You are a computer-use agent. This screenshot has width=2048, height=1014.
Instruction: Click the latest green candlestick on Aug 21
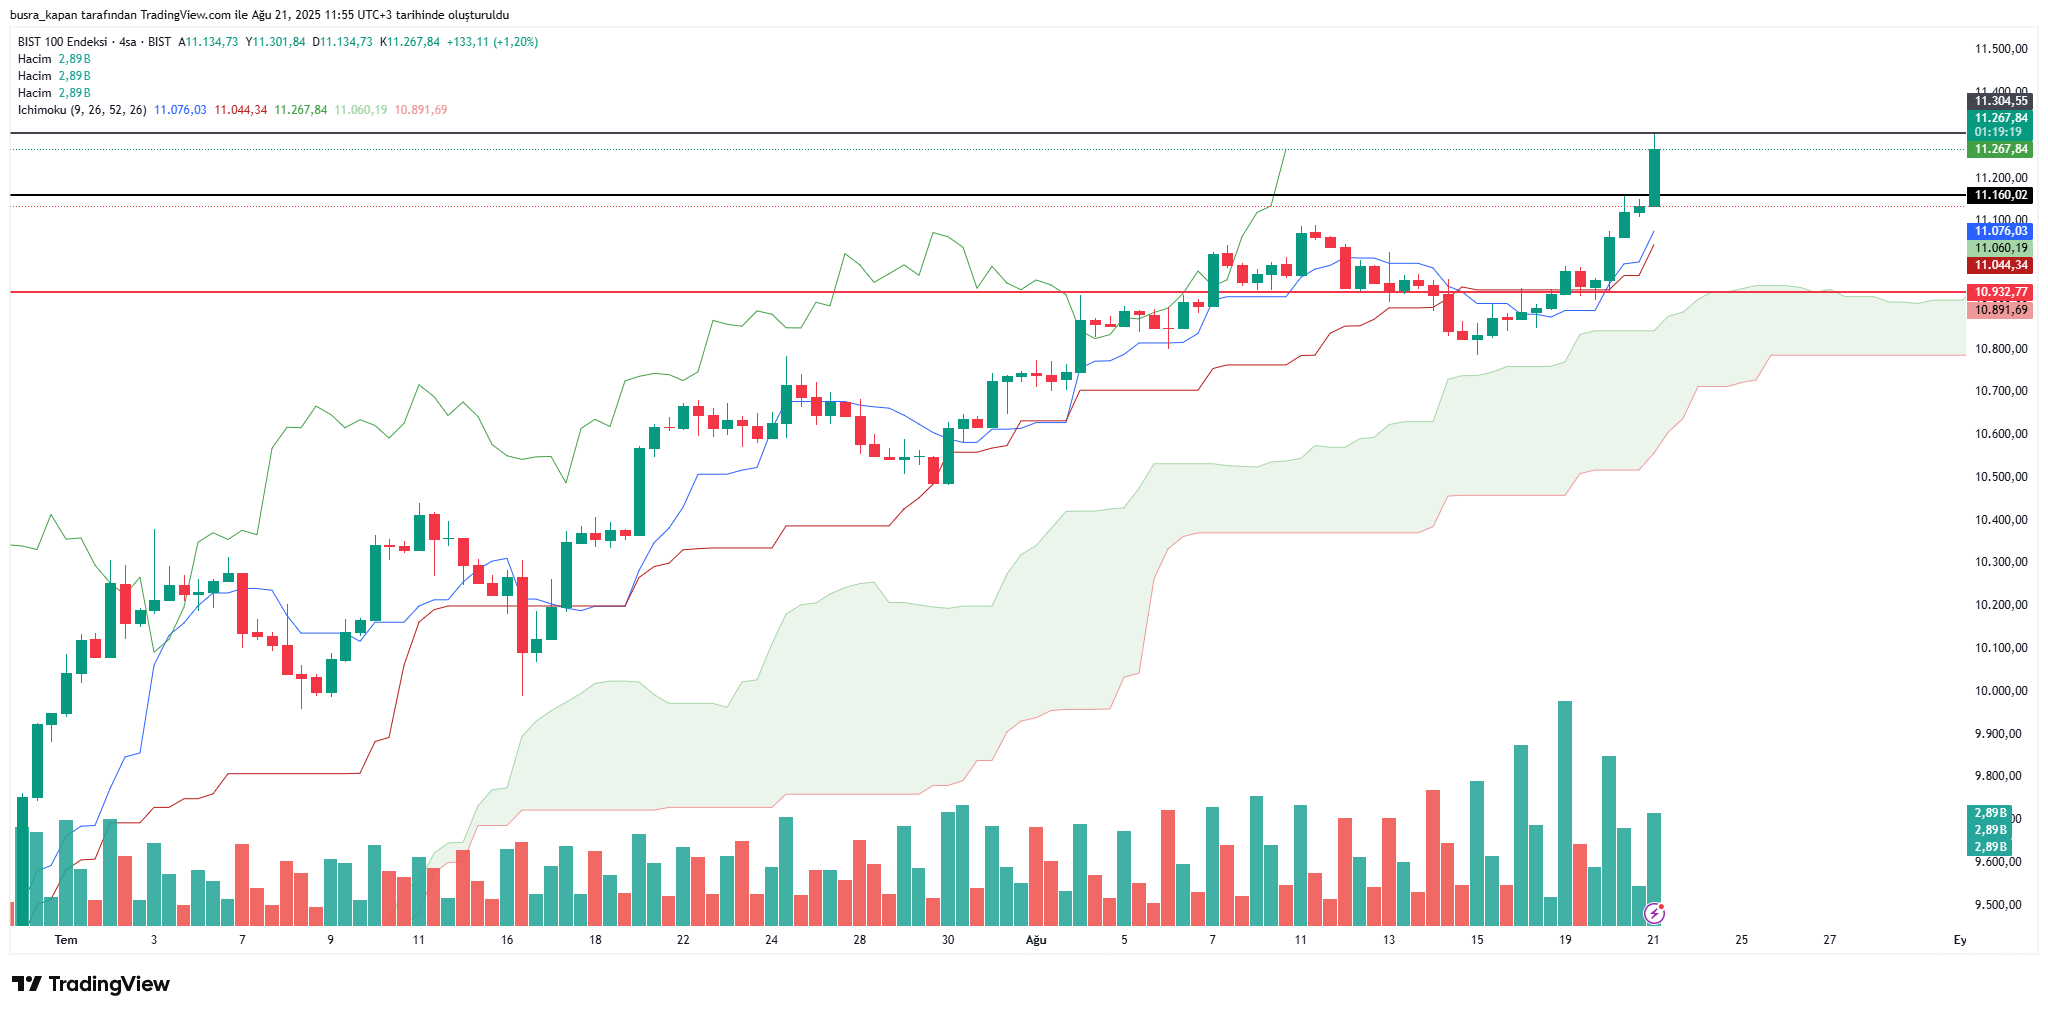pos(1654,177)
